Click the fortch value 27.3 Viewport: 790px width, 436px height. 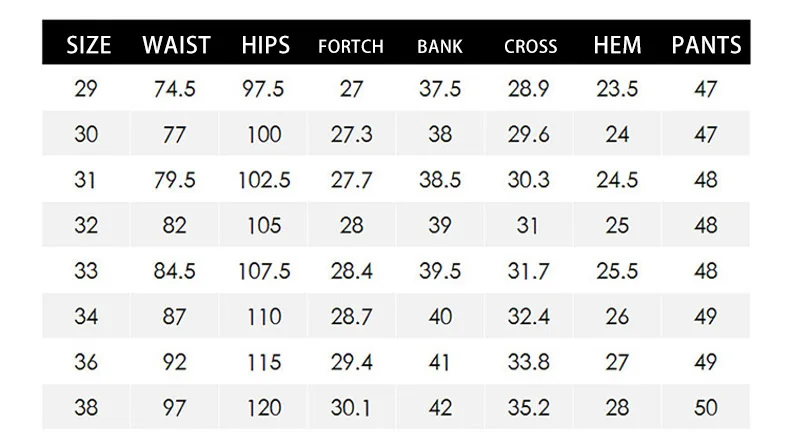pos(351,135)
